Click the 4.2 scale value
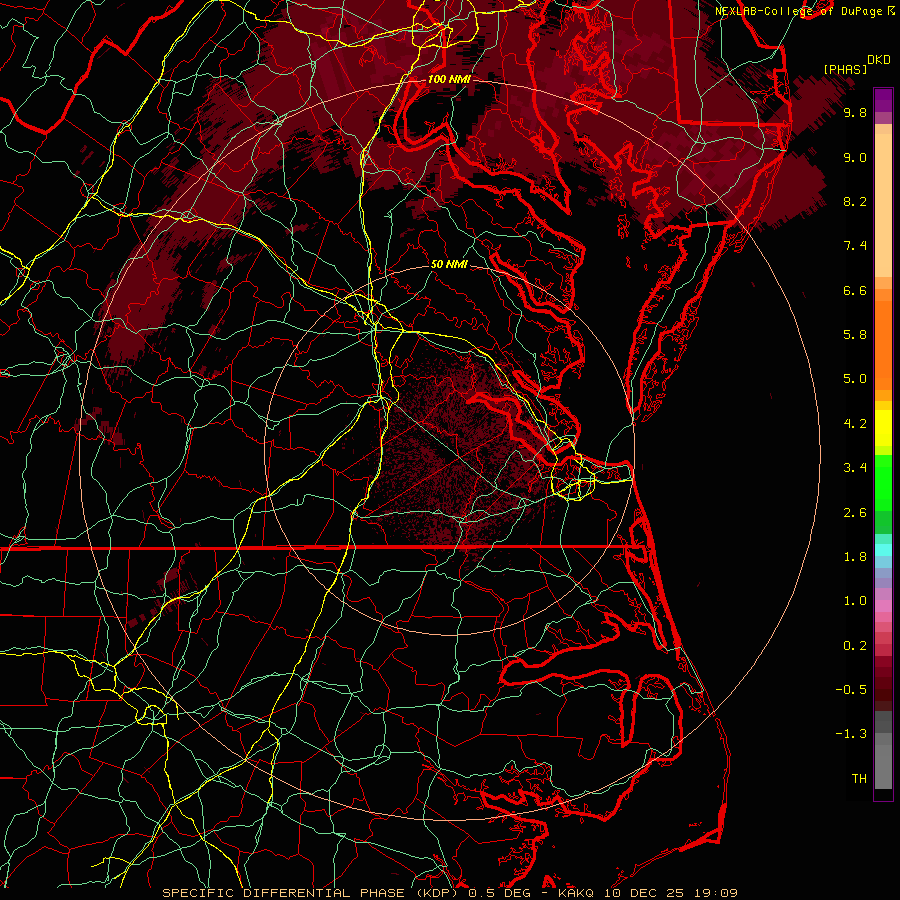 855,424
